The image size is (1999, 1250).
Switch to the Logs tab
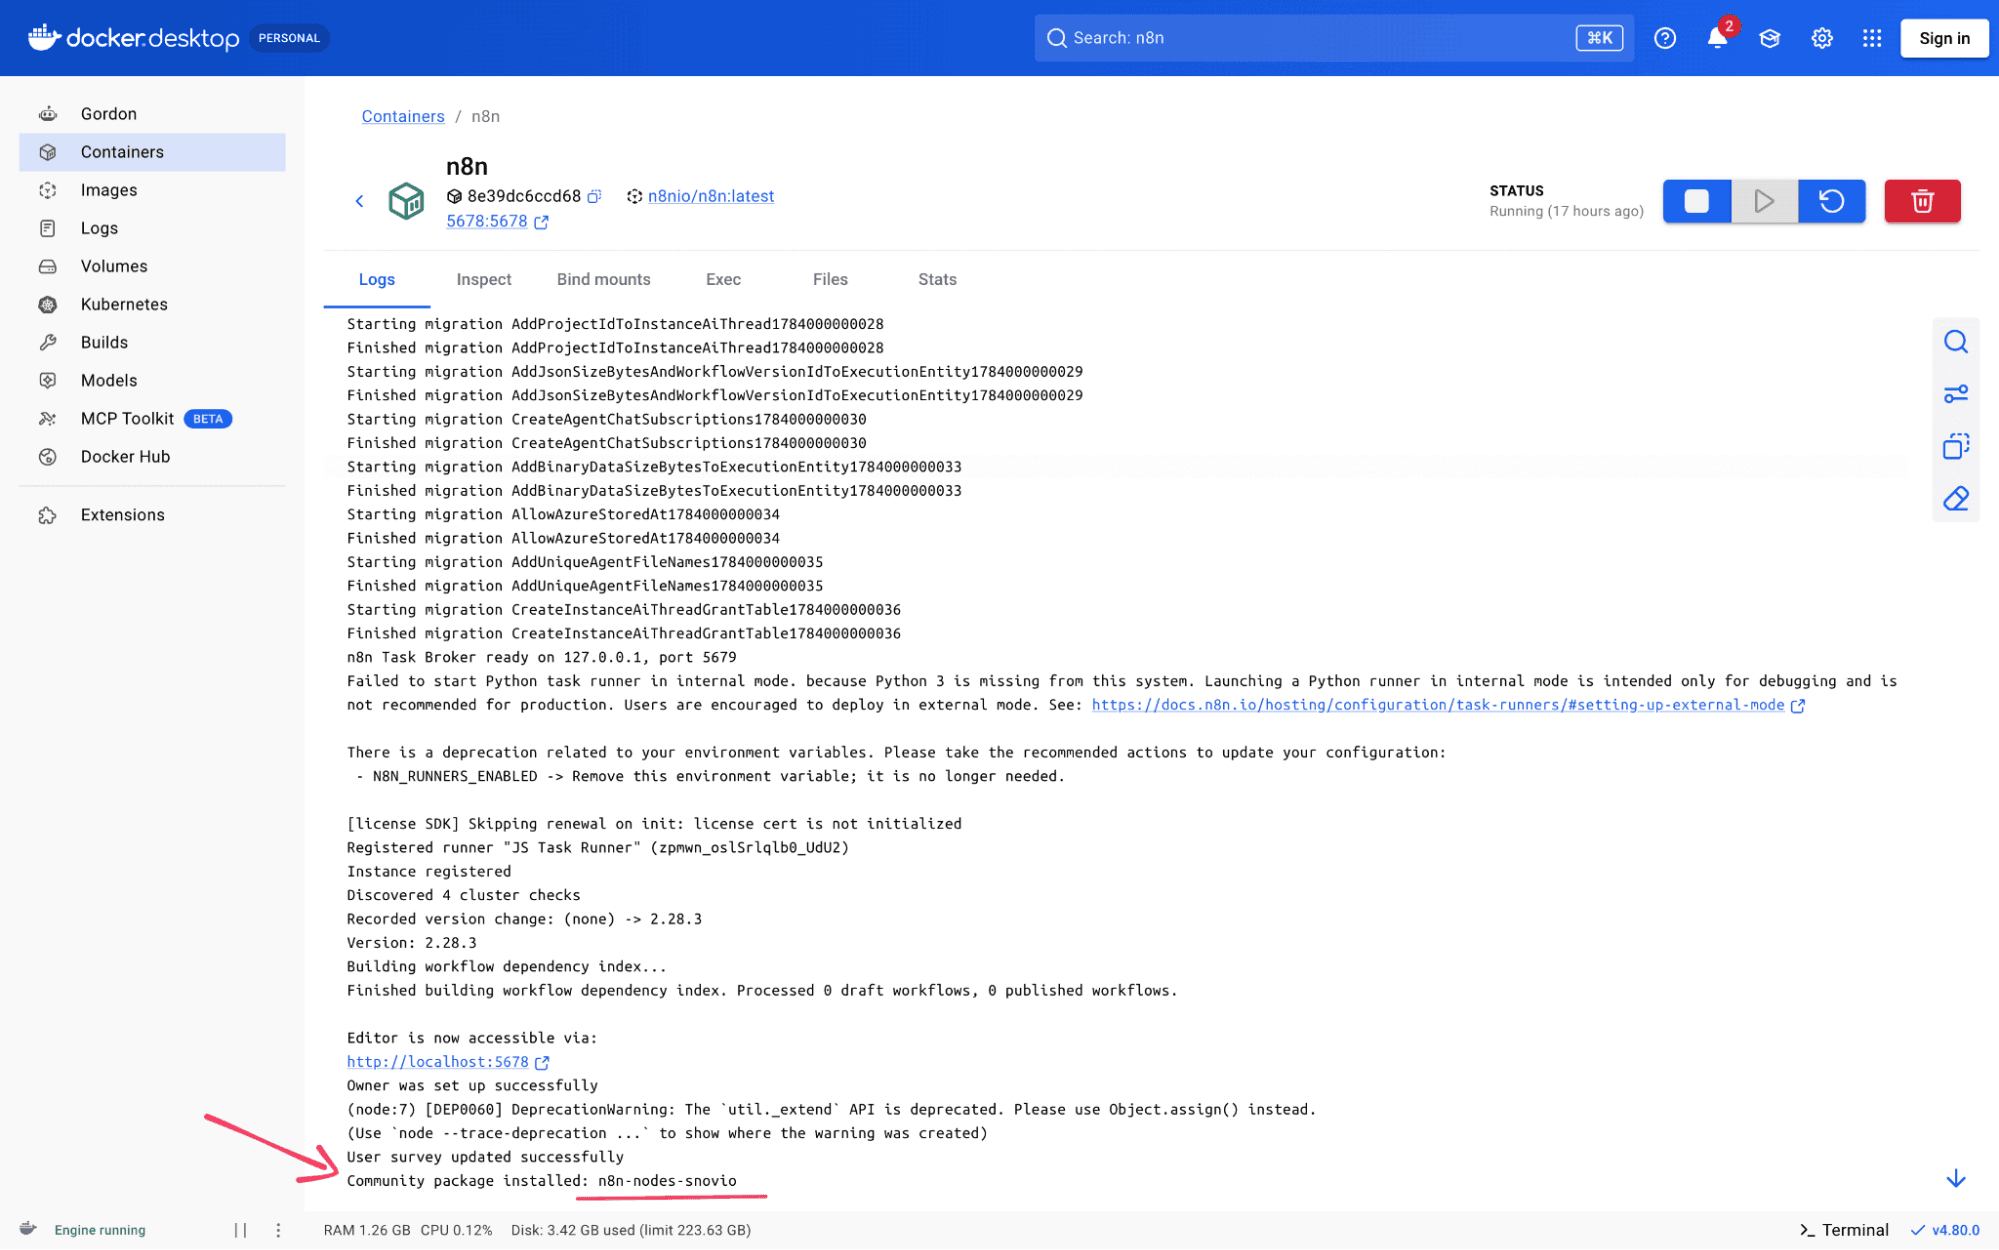click(x=377, y=280)
